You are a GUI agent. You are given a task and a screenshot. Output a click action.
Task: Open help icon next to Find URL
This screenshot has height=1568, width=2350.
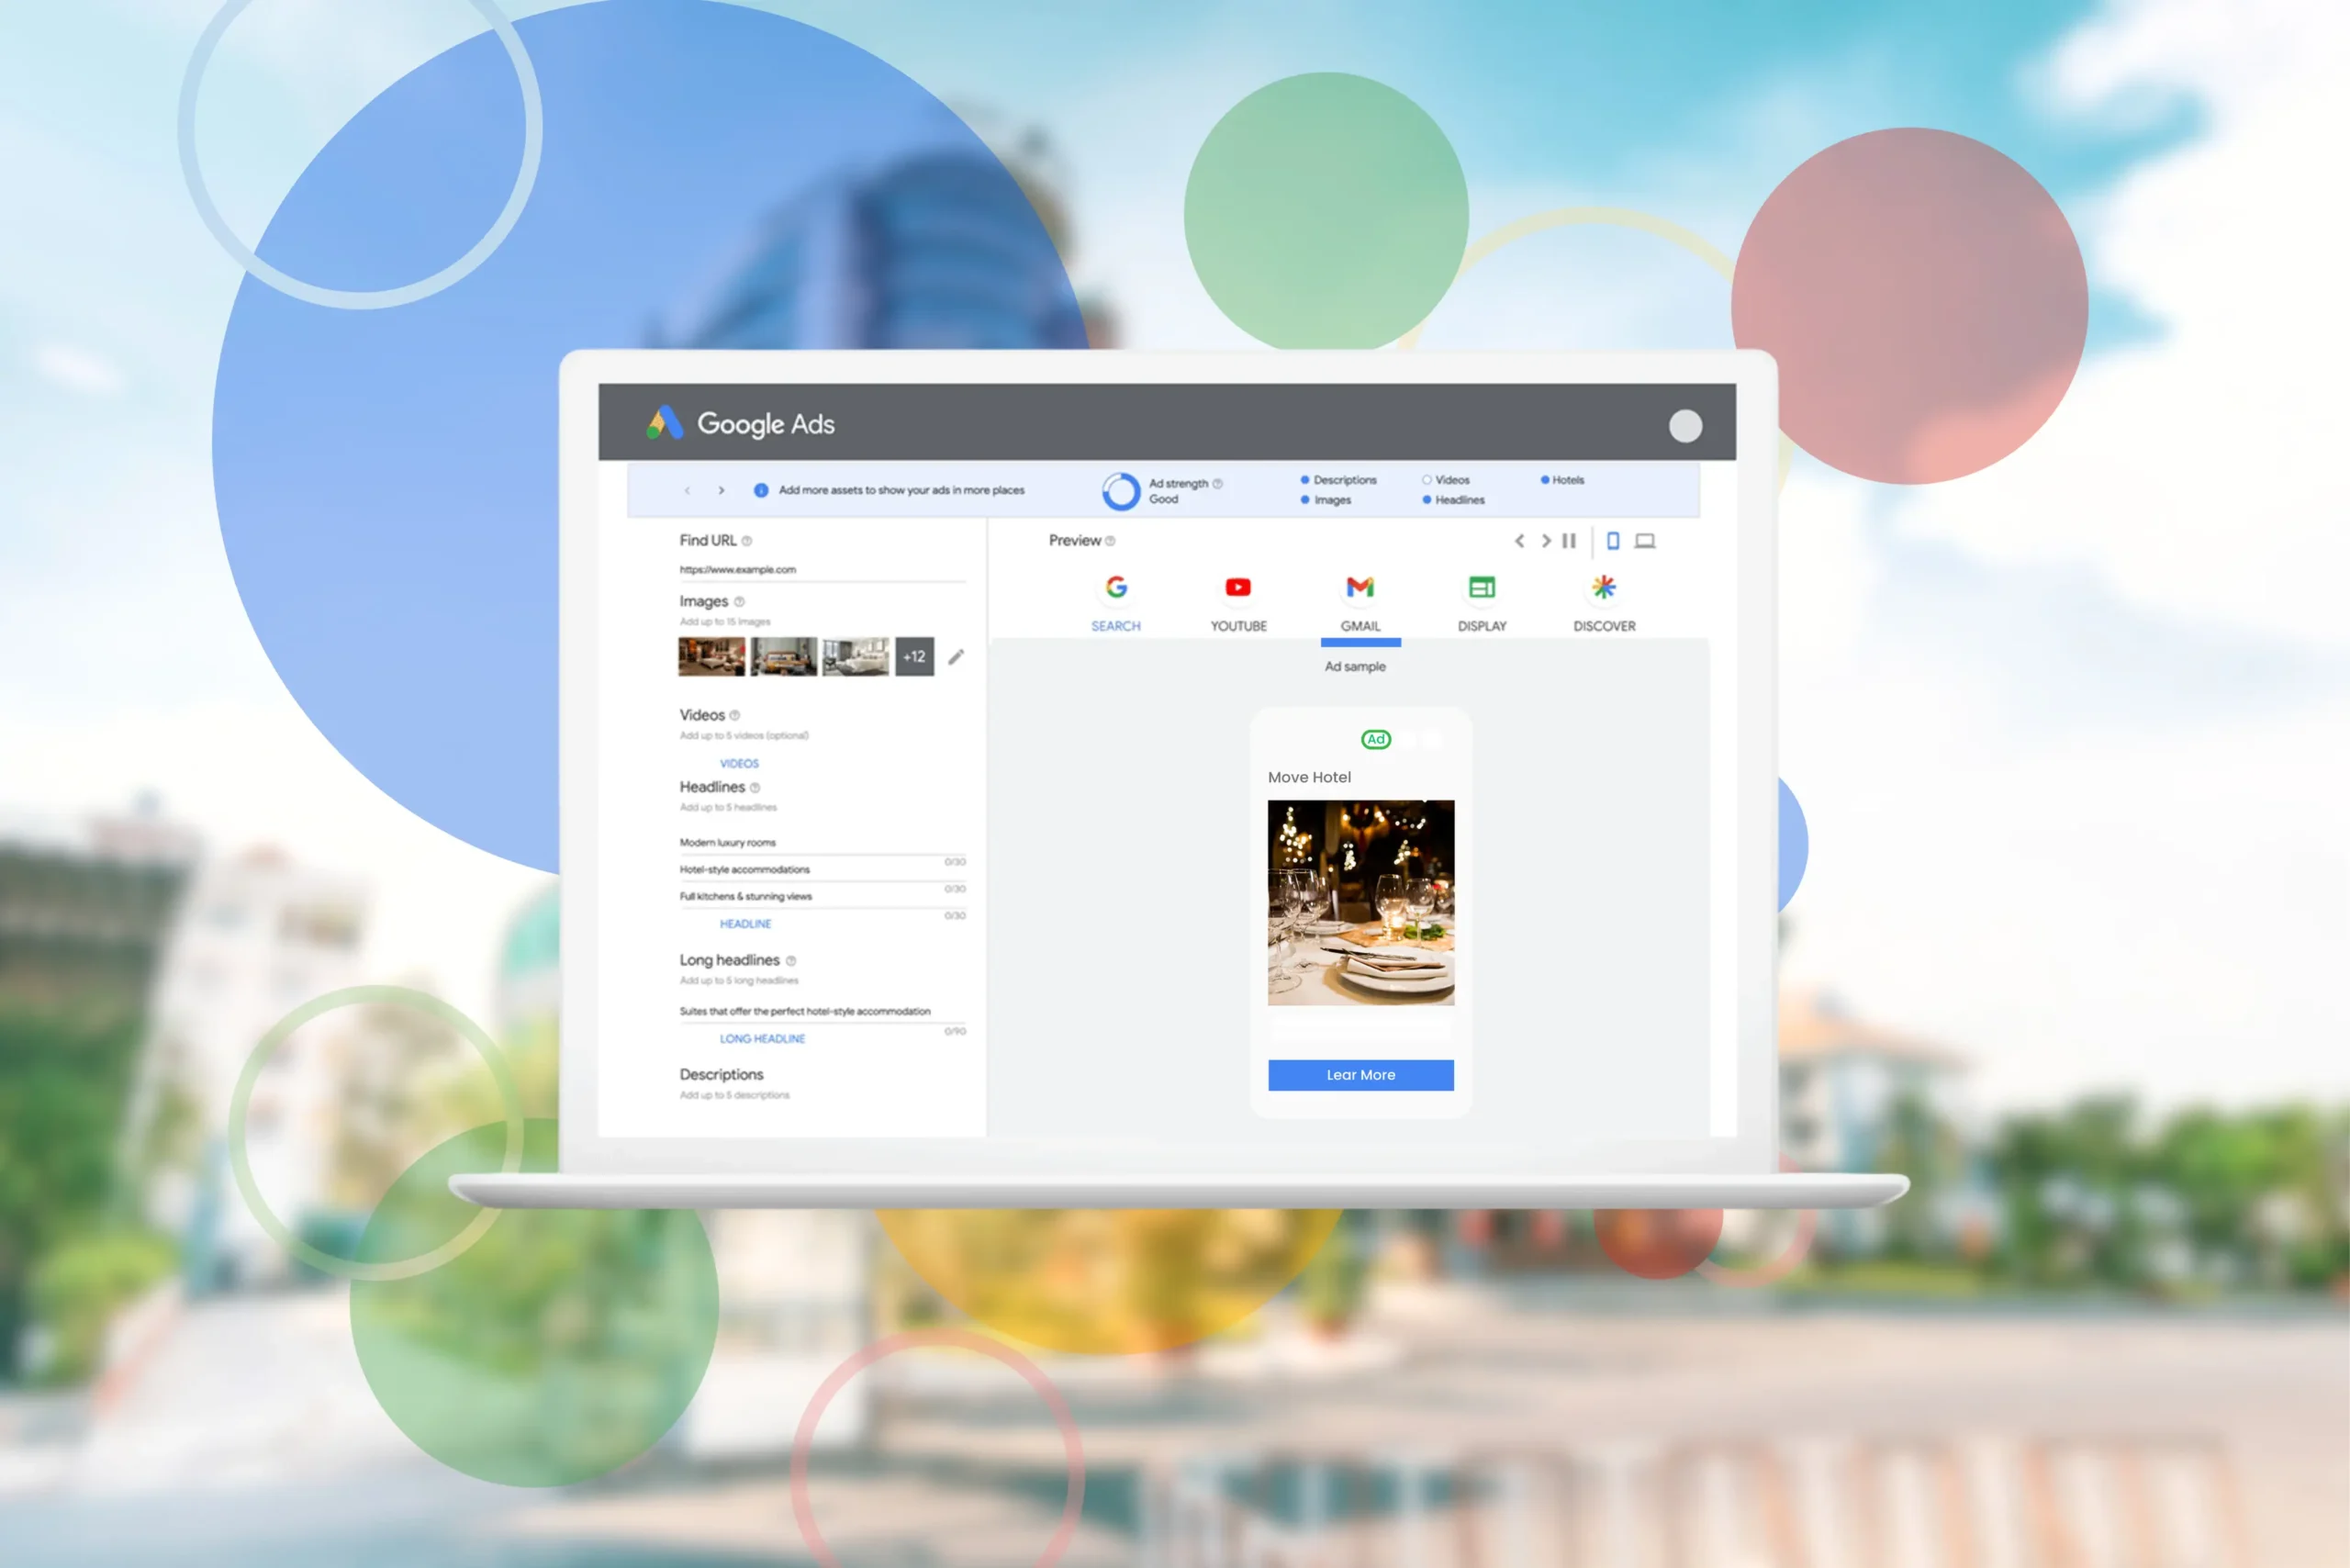tap(747, 541)
